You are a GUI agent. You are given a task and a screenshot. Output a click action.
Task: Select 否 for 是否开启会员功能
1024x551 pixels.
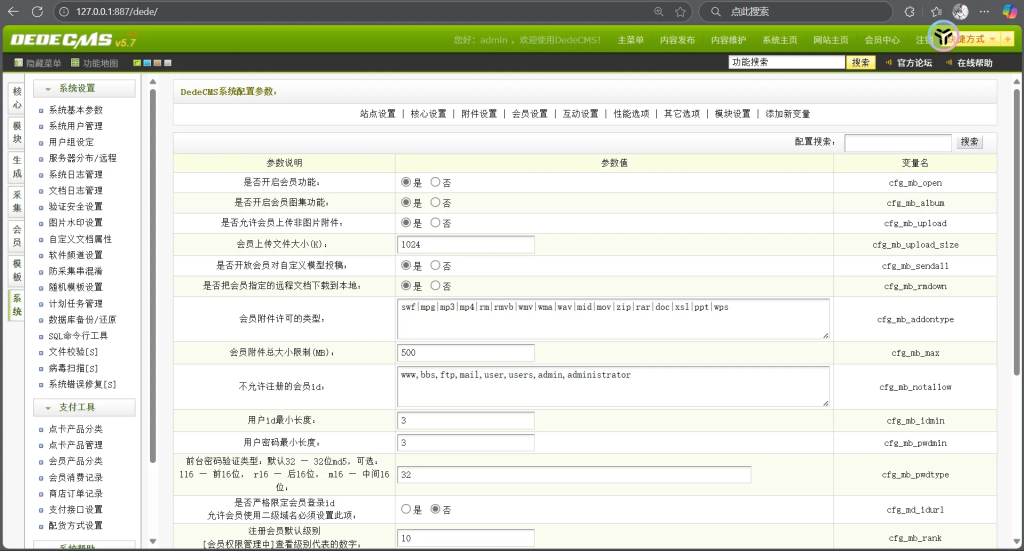click(435, 183)
